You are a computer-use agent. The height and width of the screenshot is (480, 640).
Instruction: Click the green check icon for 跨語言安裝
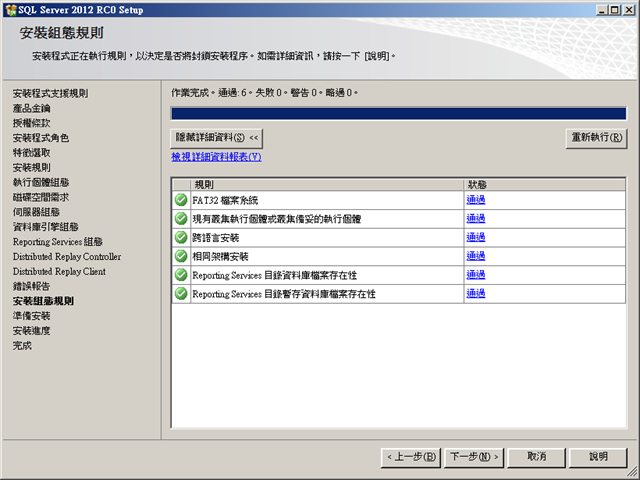181,238
